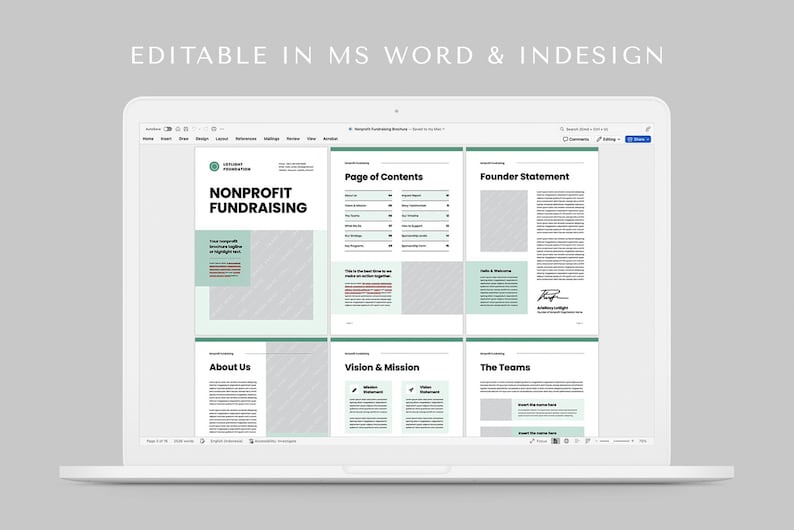Select the Outline view icon
The width and height of the screenshot is (794, 530).
[577, 441]
